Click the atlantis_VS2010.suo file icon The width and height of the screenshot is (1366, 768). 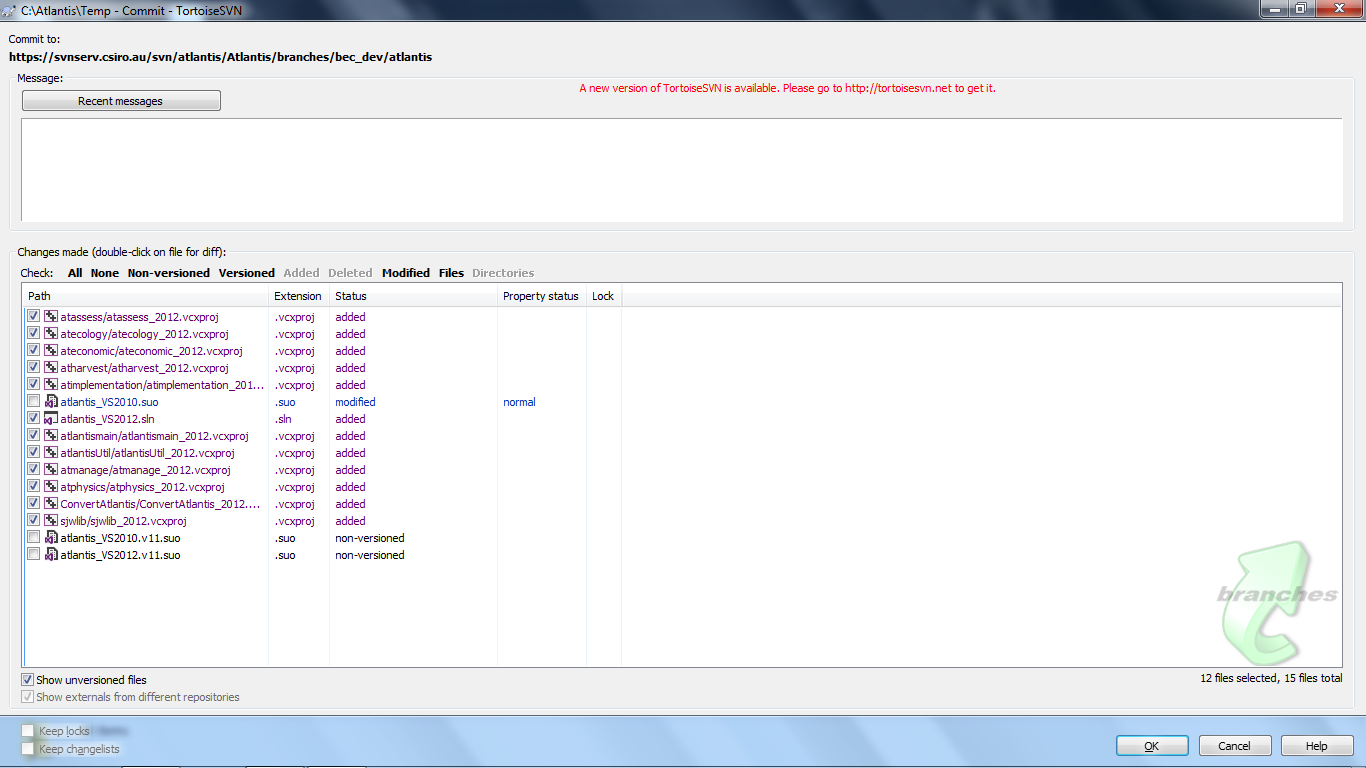[50, 402]
